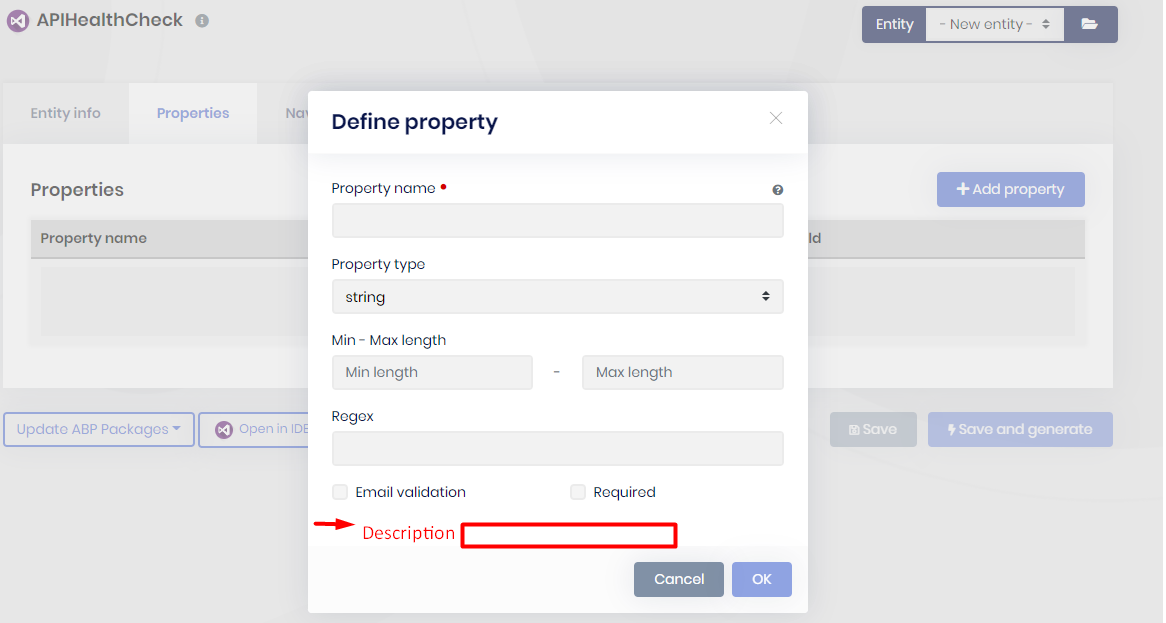The image size is (1166, 623).
Task: Open the New entity selector
Action: click(x=994, y=24)
